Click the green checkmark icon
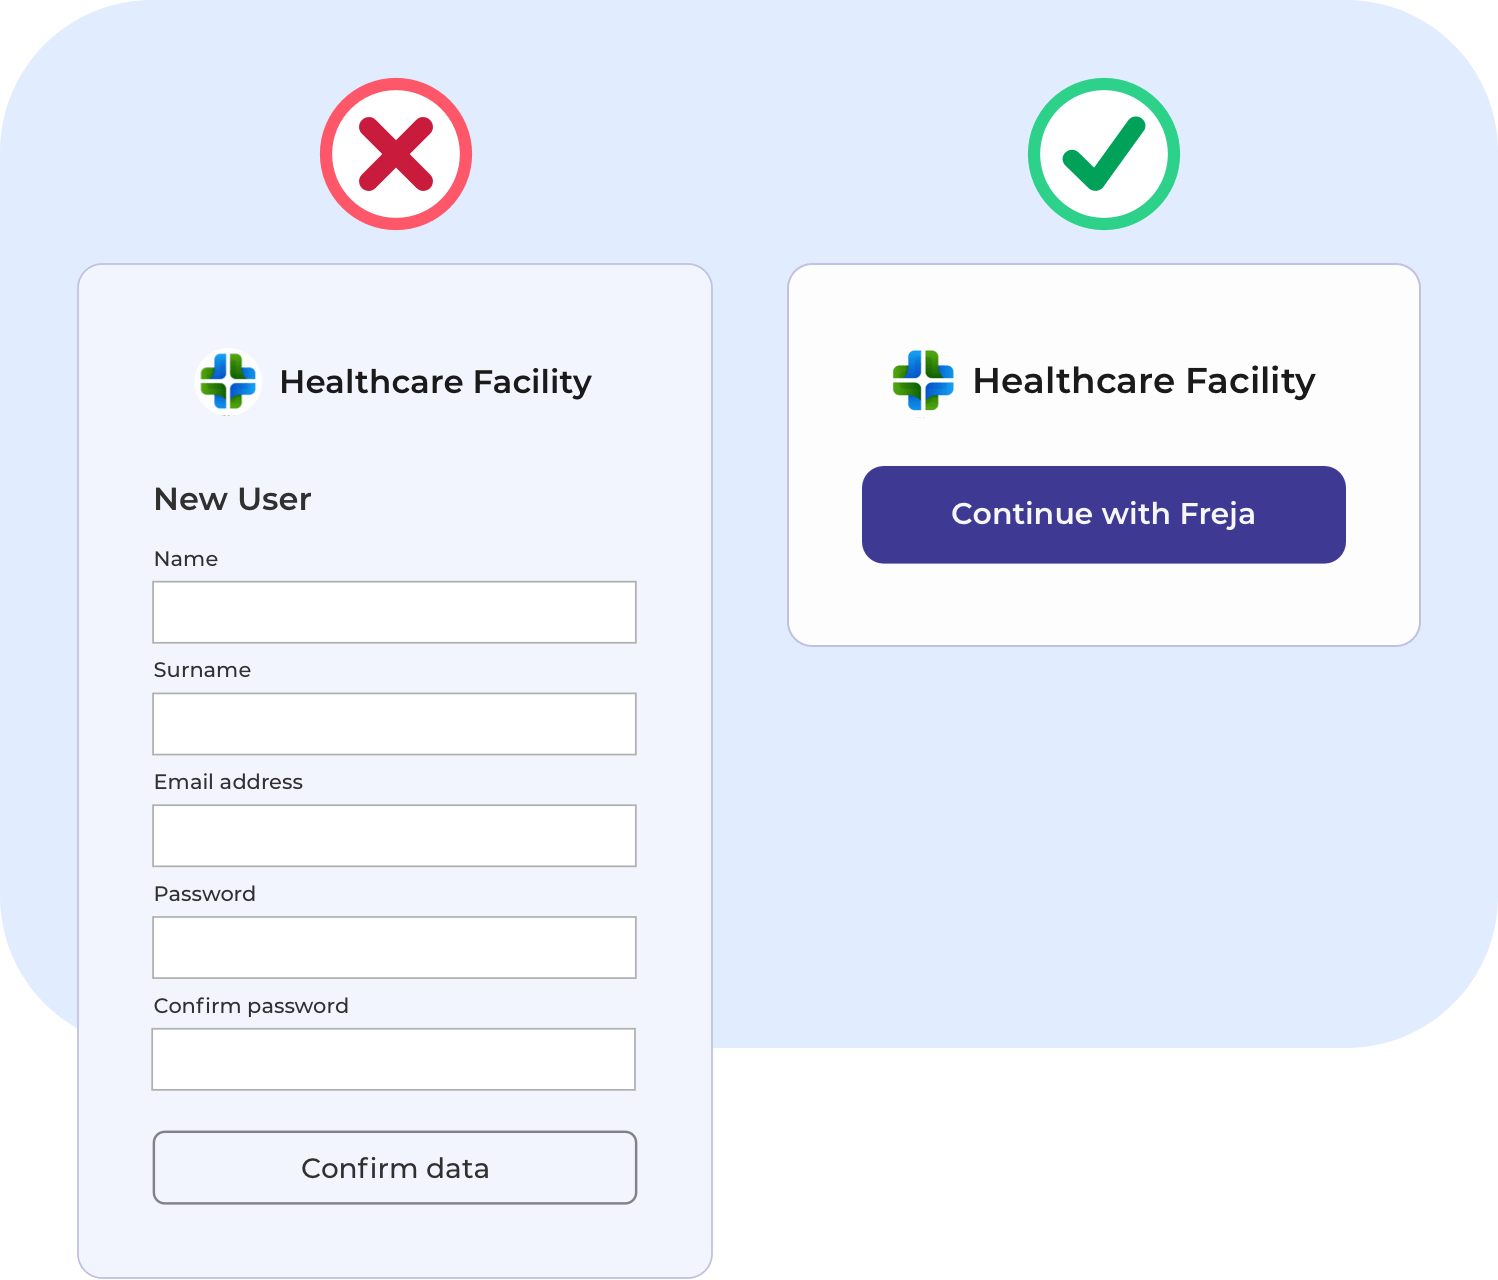This screenshot has width=1498, height=1280. pyautogui.click(x=1104, y=154)
